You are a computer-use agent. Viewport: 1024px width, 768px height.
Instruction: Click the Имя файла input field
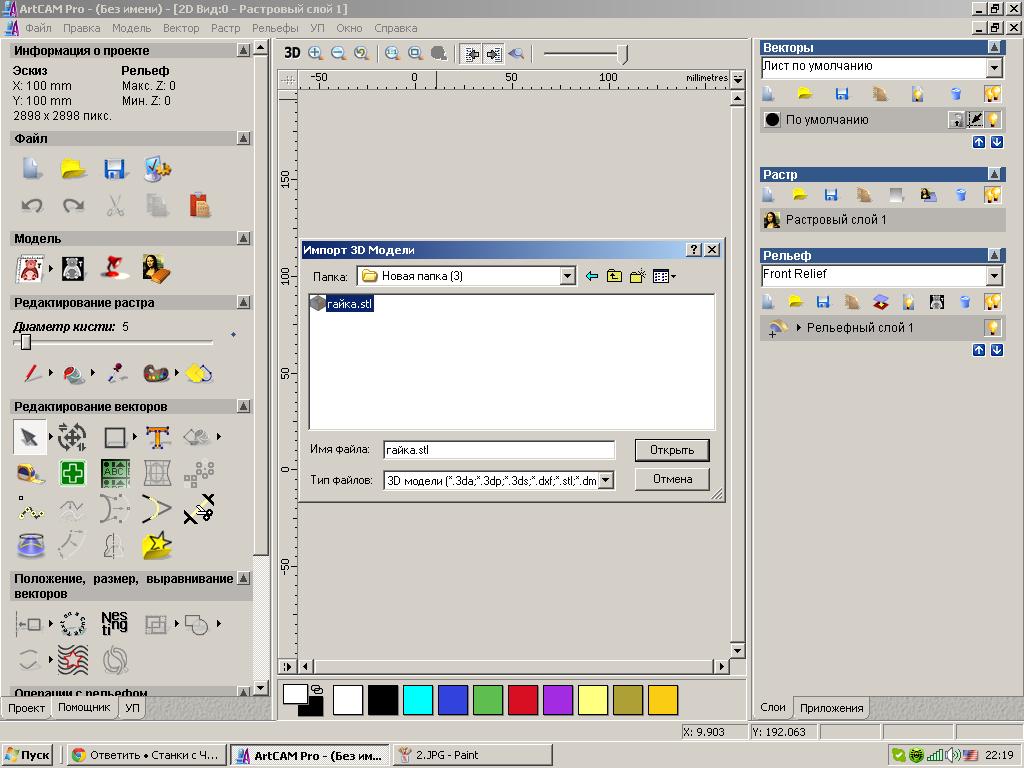click(499, 450)
